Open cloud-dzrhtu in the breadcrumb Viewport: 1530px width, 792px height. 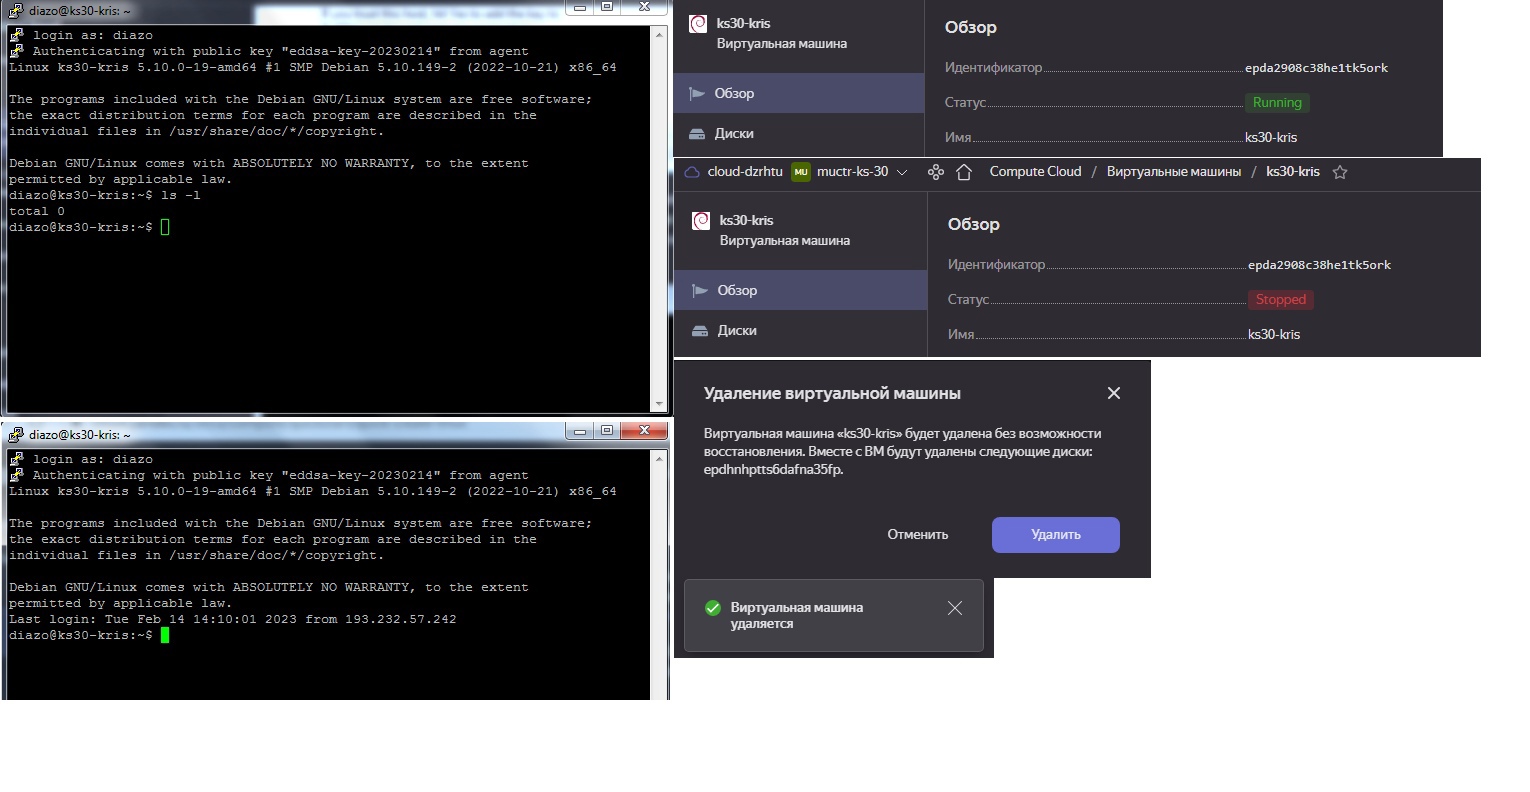click(745, 172)
